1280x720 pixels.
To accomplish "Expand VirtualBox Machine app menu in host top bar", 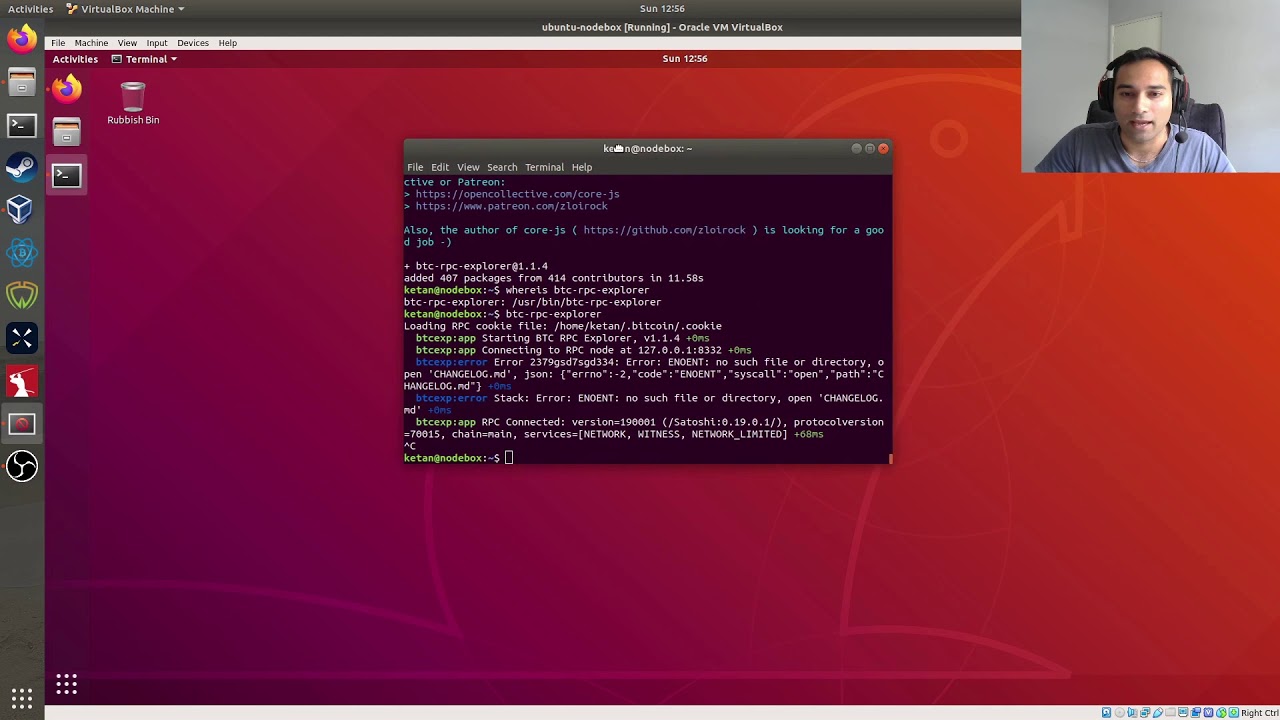I will click(125, 9).
